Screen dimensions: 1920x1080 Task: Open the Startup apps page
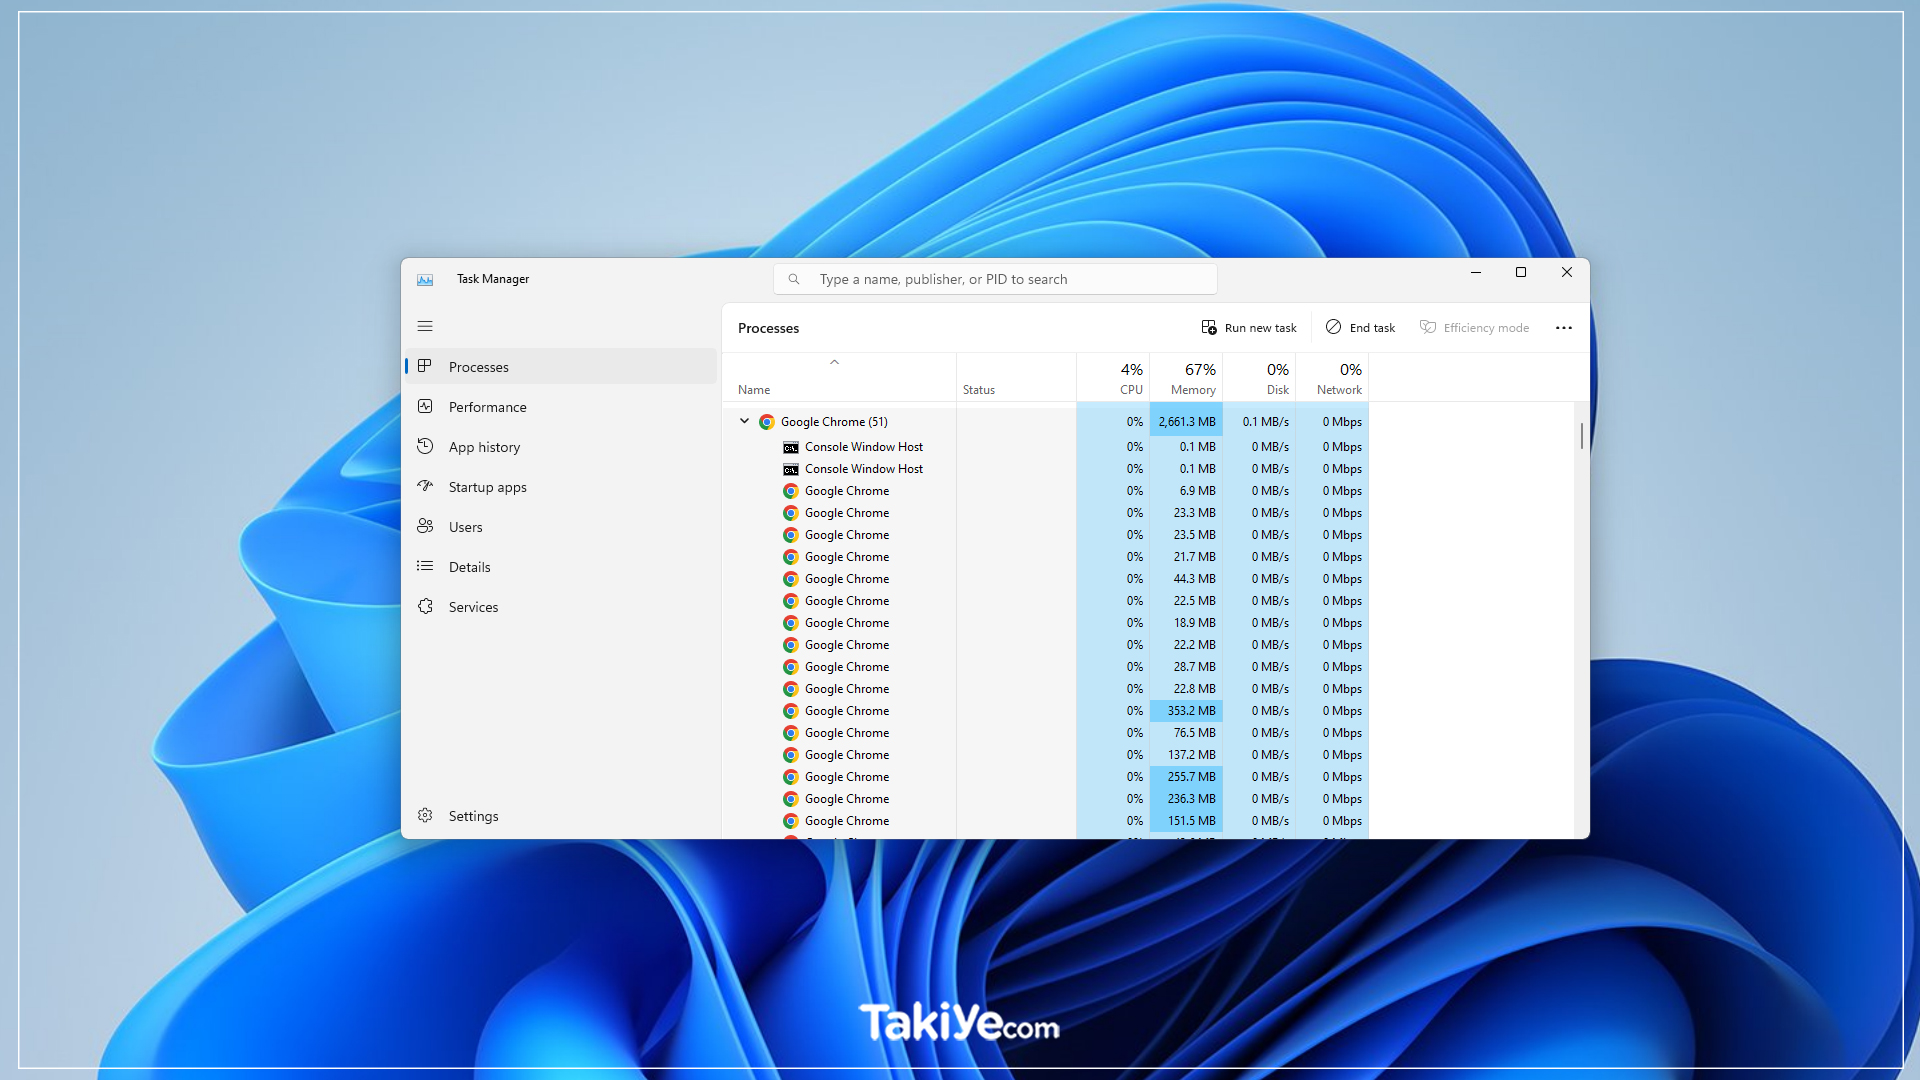point(561,487)
